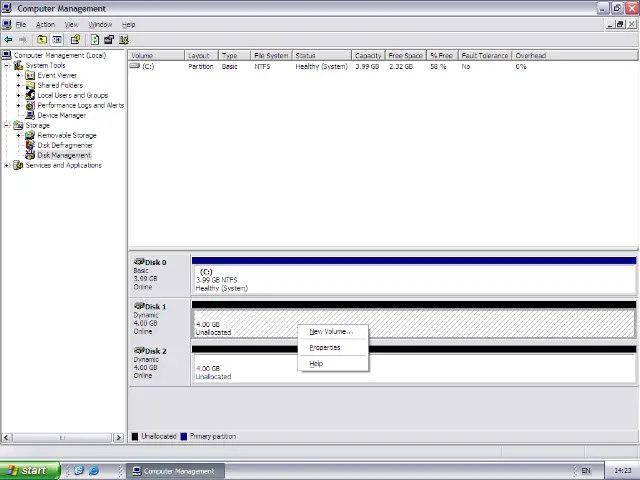
Task: Choose Properties from the context menu
Action: click(333, 348)
